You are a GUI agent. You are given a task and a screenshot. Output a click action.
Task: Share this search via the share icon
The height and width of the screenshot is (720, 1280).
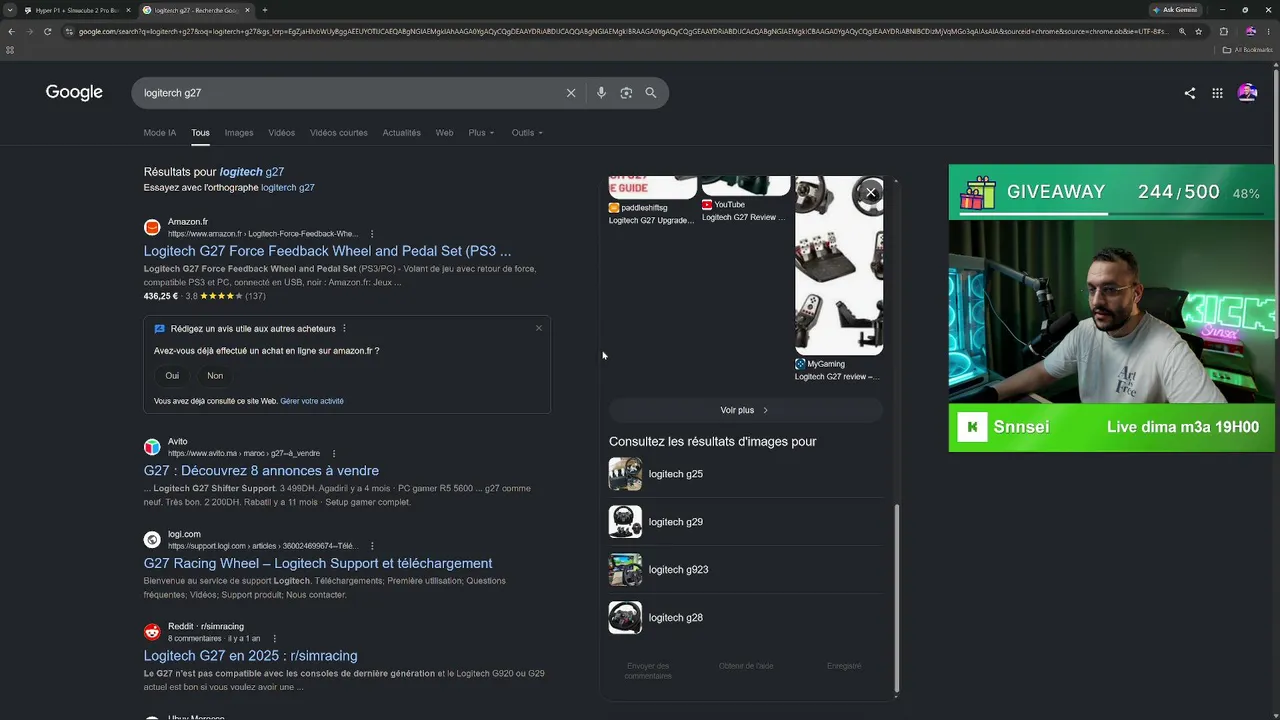(1189, 93)
